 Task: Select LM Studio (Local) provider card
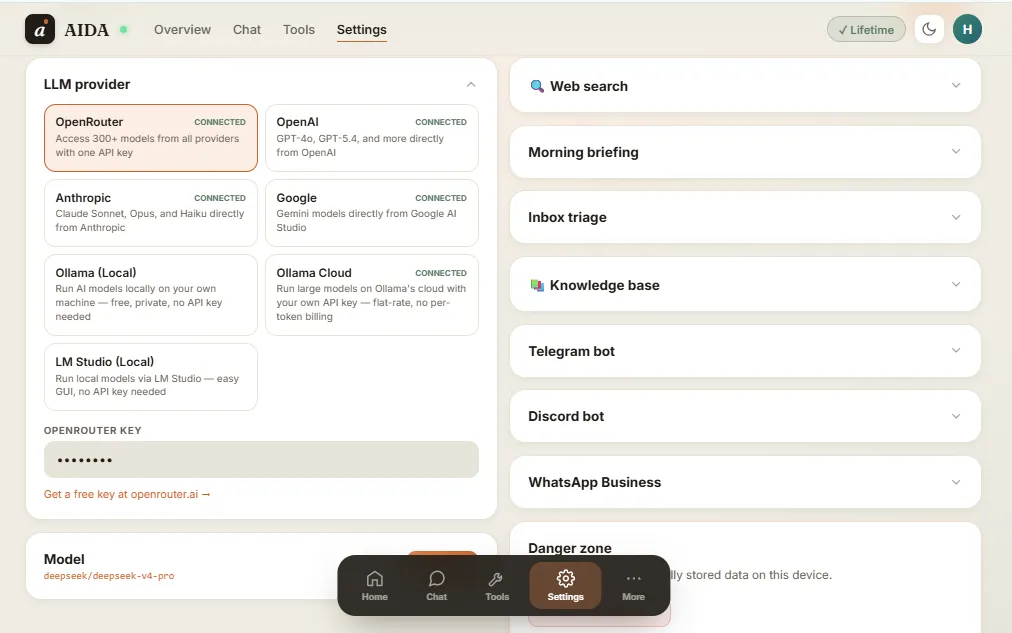pyautogui.click(x=151, y=377)
